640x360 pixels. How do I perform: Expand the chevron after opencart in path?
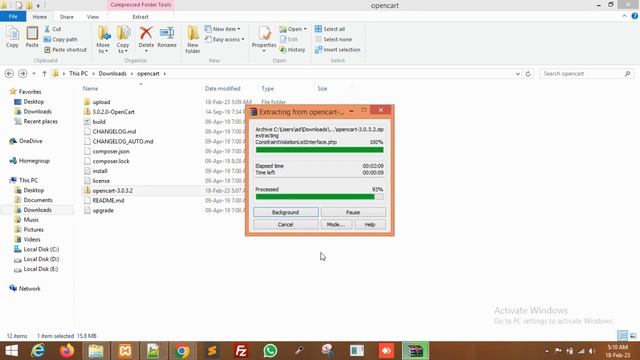164,74
